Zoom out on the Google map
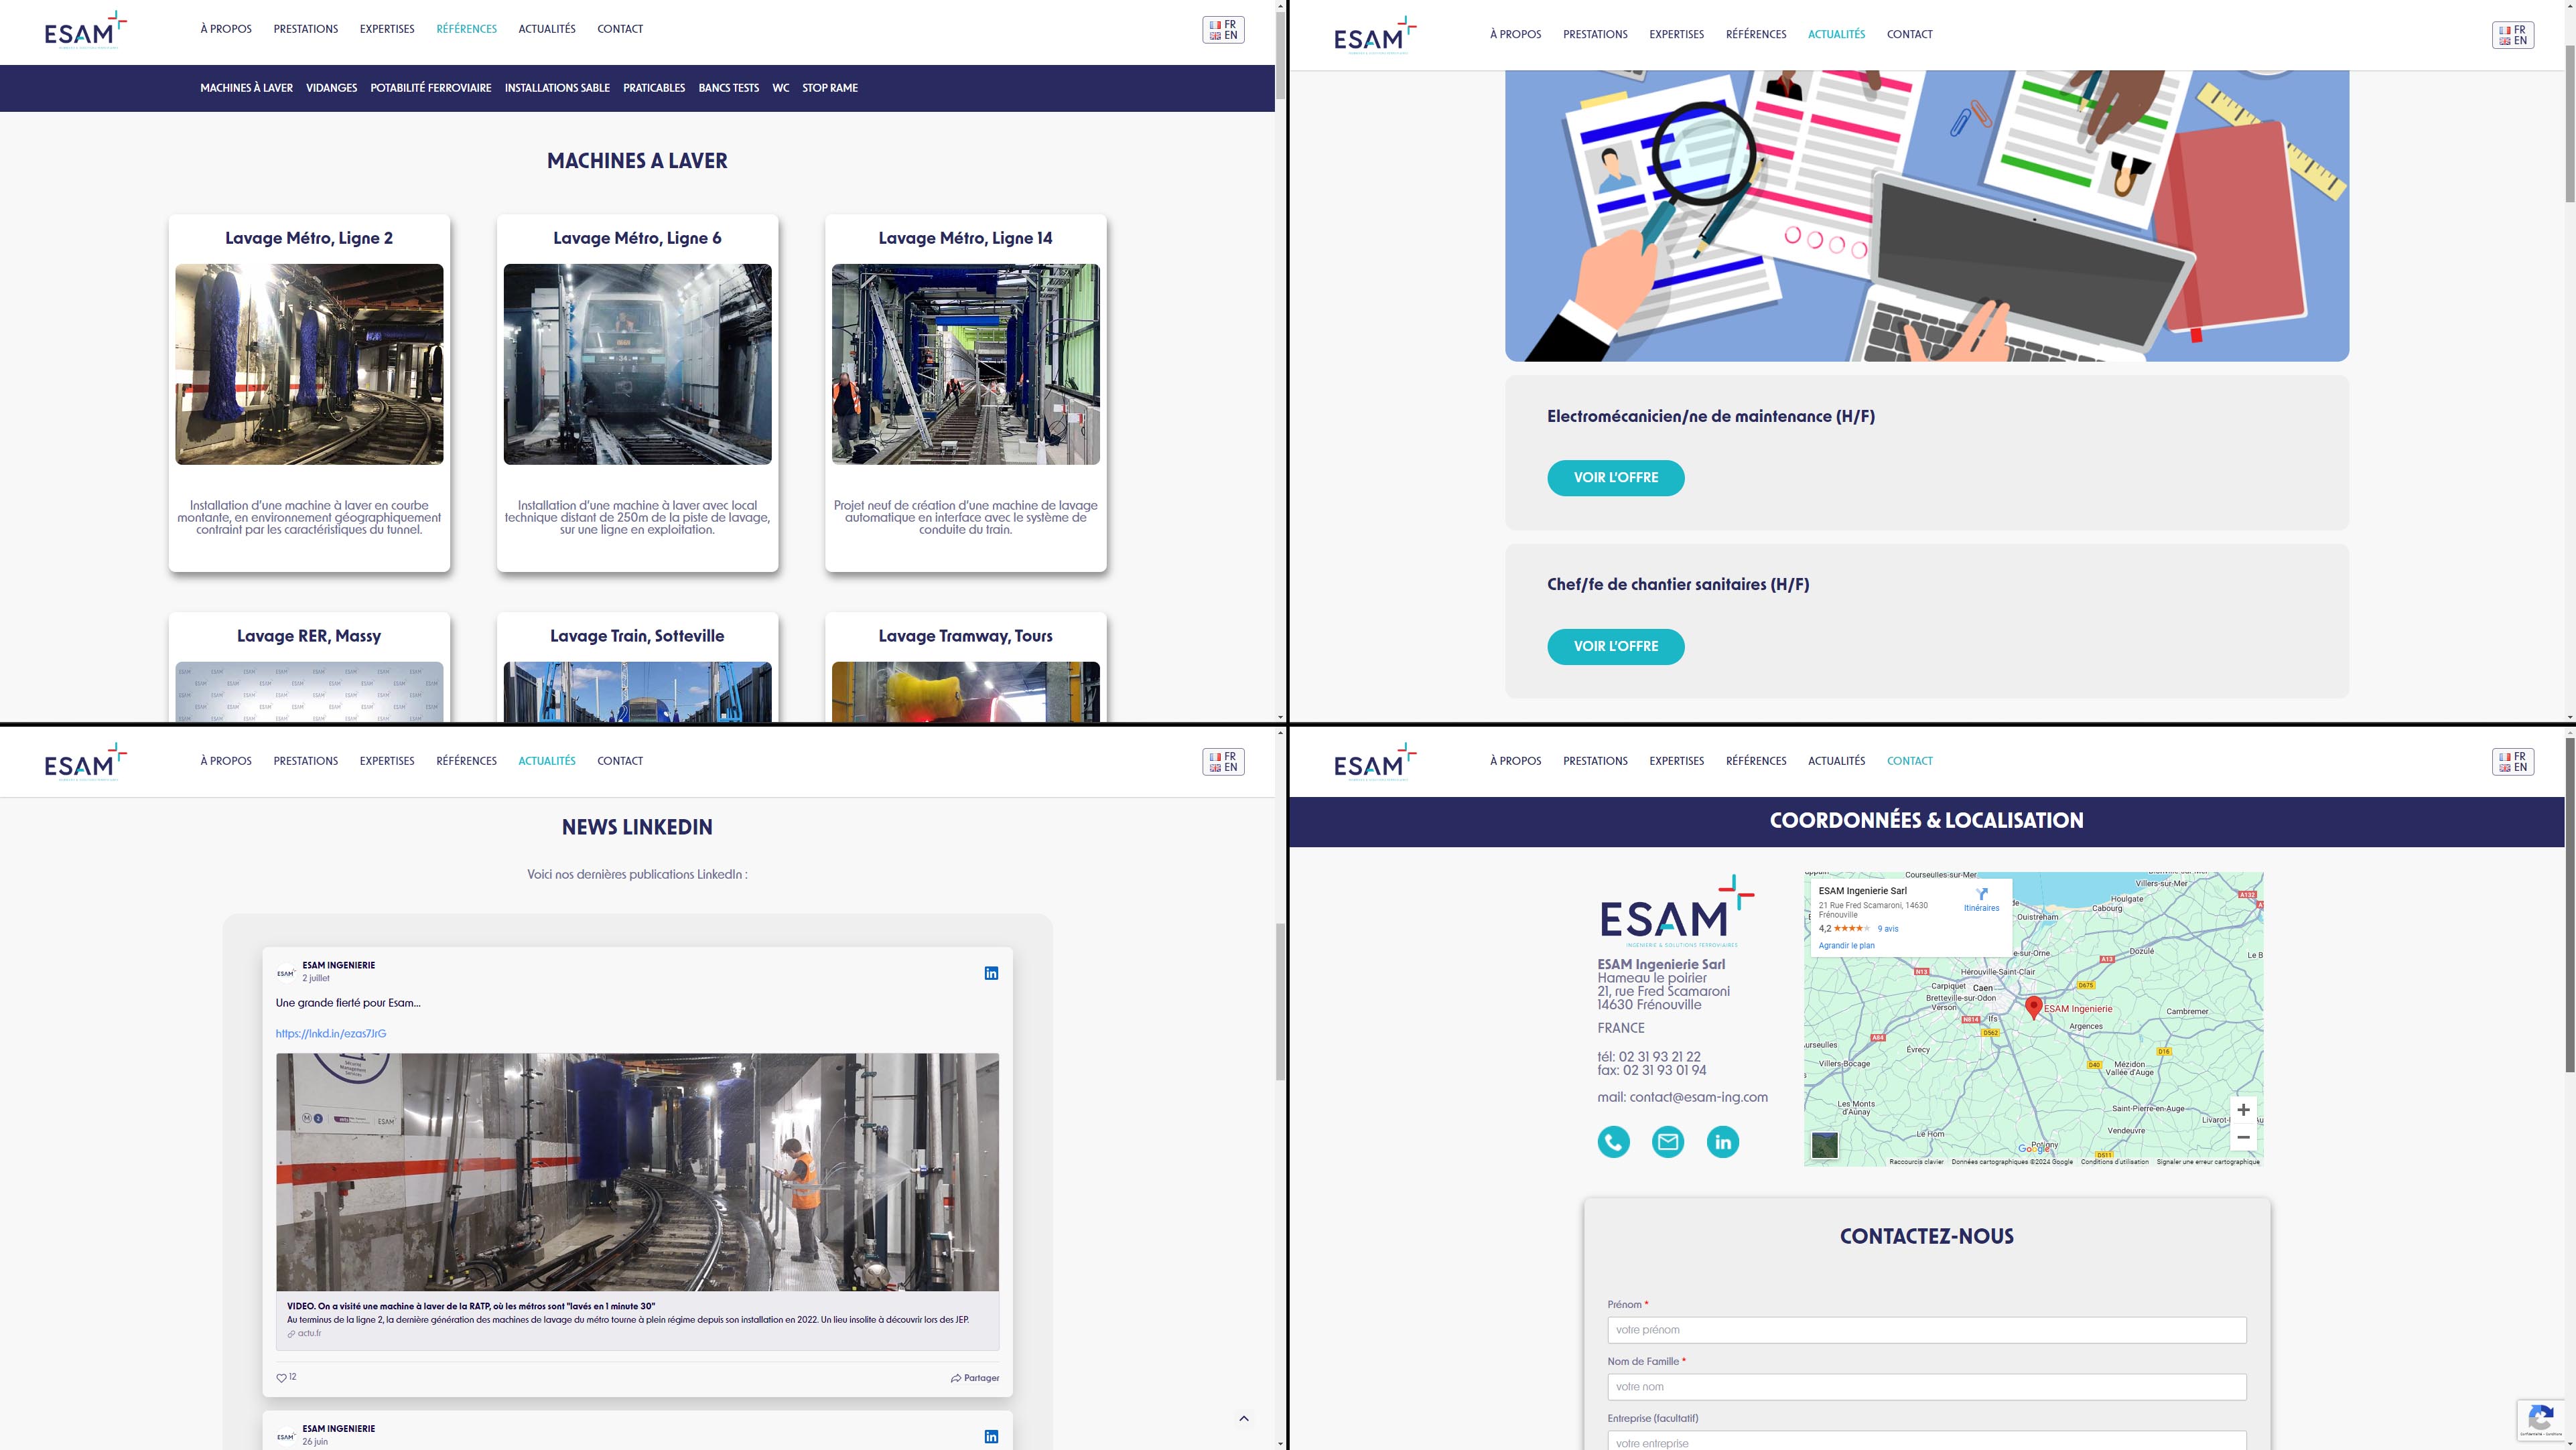The height and width of the screenshot is (1450, 2576). 2244,1137
